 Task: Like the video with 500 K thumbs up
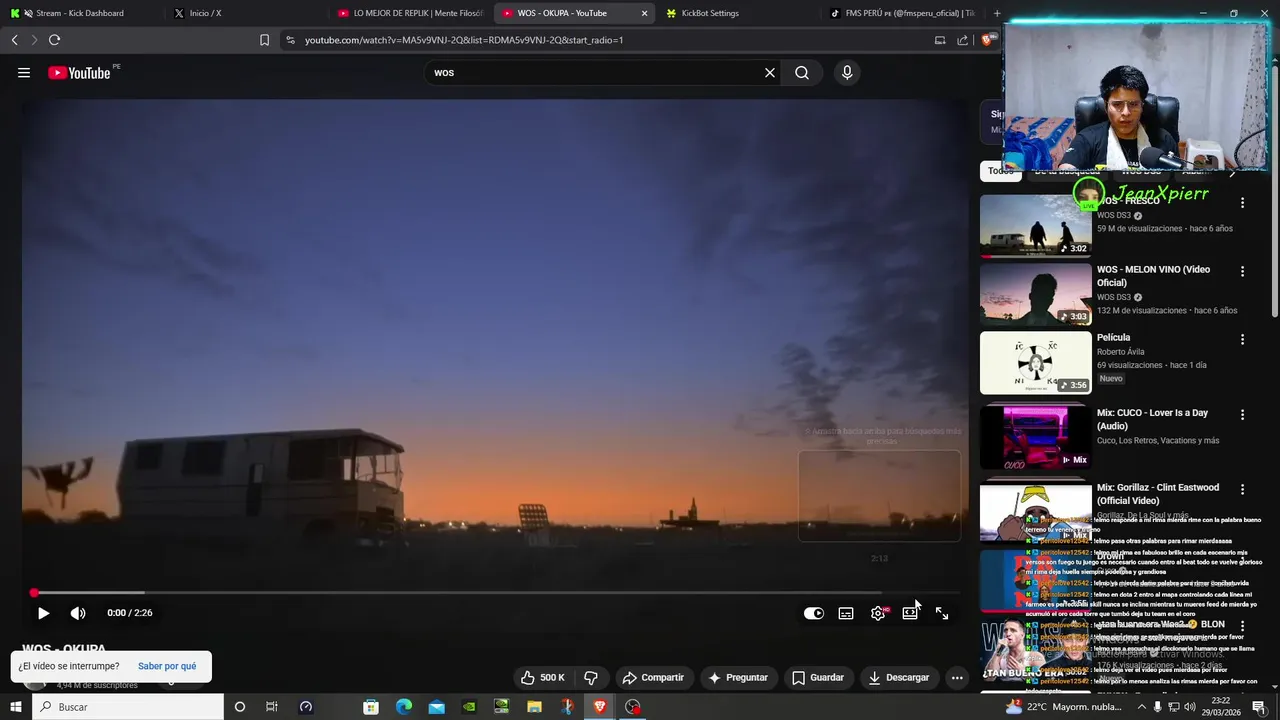(x=543, y=678)
